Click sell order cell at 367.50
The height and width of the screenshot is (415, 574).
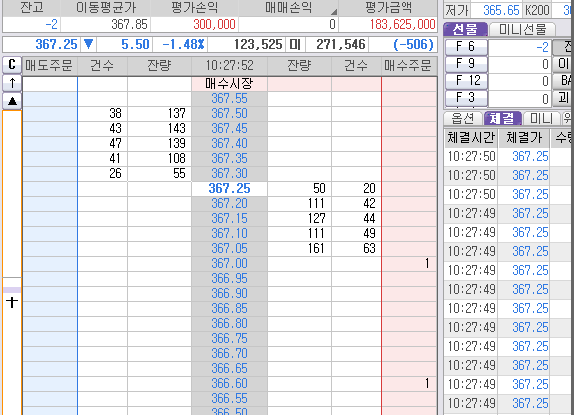tap(50, 113)
